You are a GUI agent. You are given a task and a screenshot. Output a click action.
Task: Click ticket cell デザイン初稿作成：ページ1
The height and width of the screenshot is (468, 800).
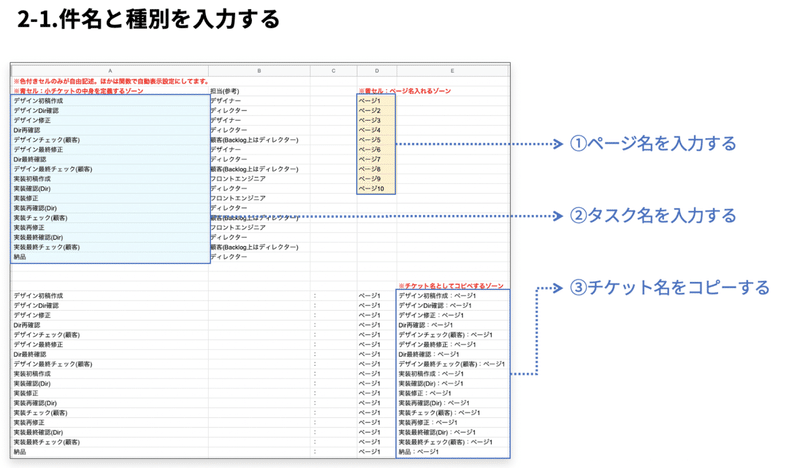453,295
